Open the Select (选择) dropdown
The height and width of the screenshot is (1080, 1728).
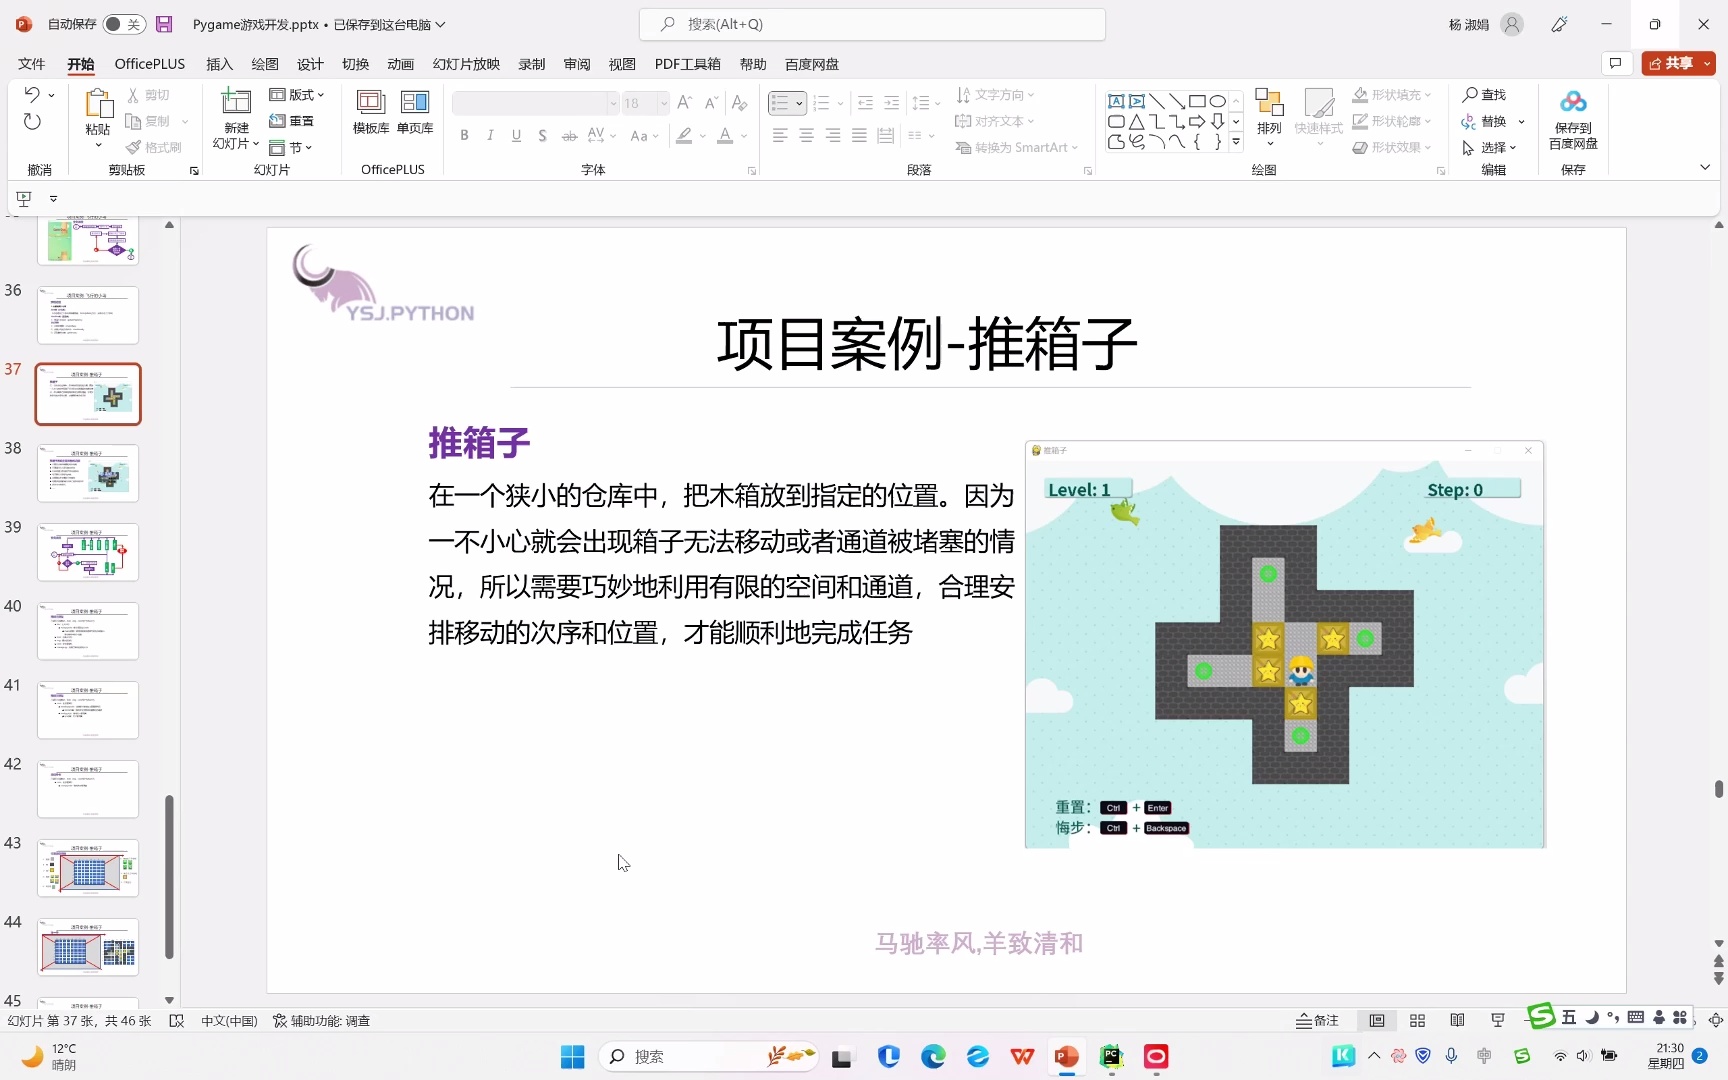(x=1490, y=147)
